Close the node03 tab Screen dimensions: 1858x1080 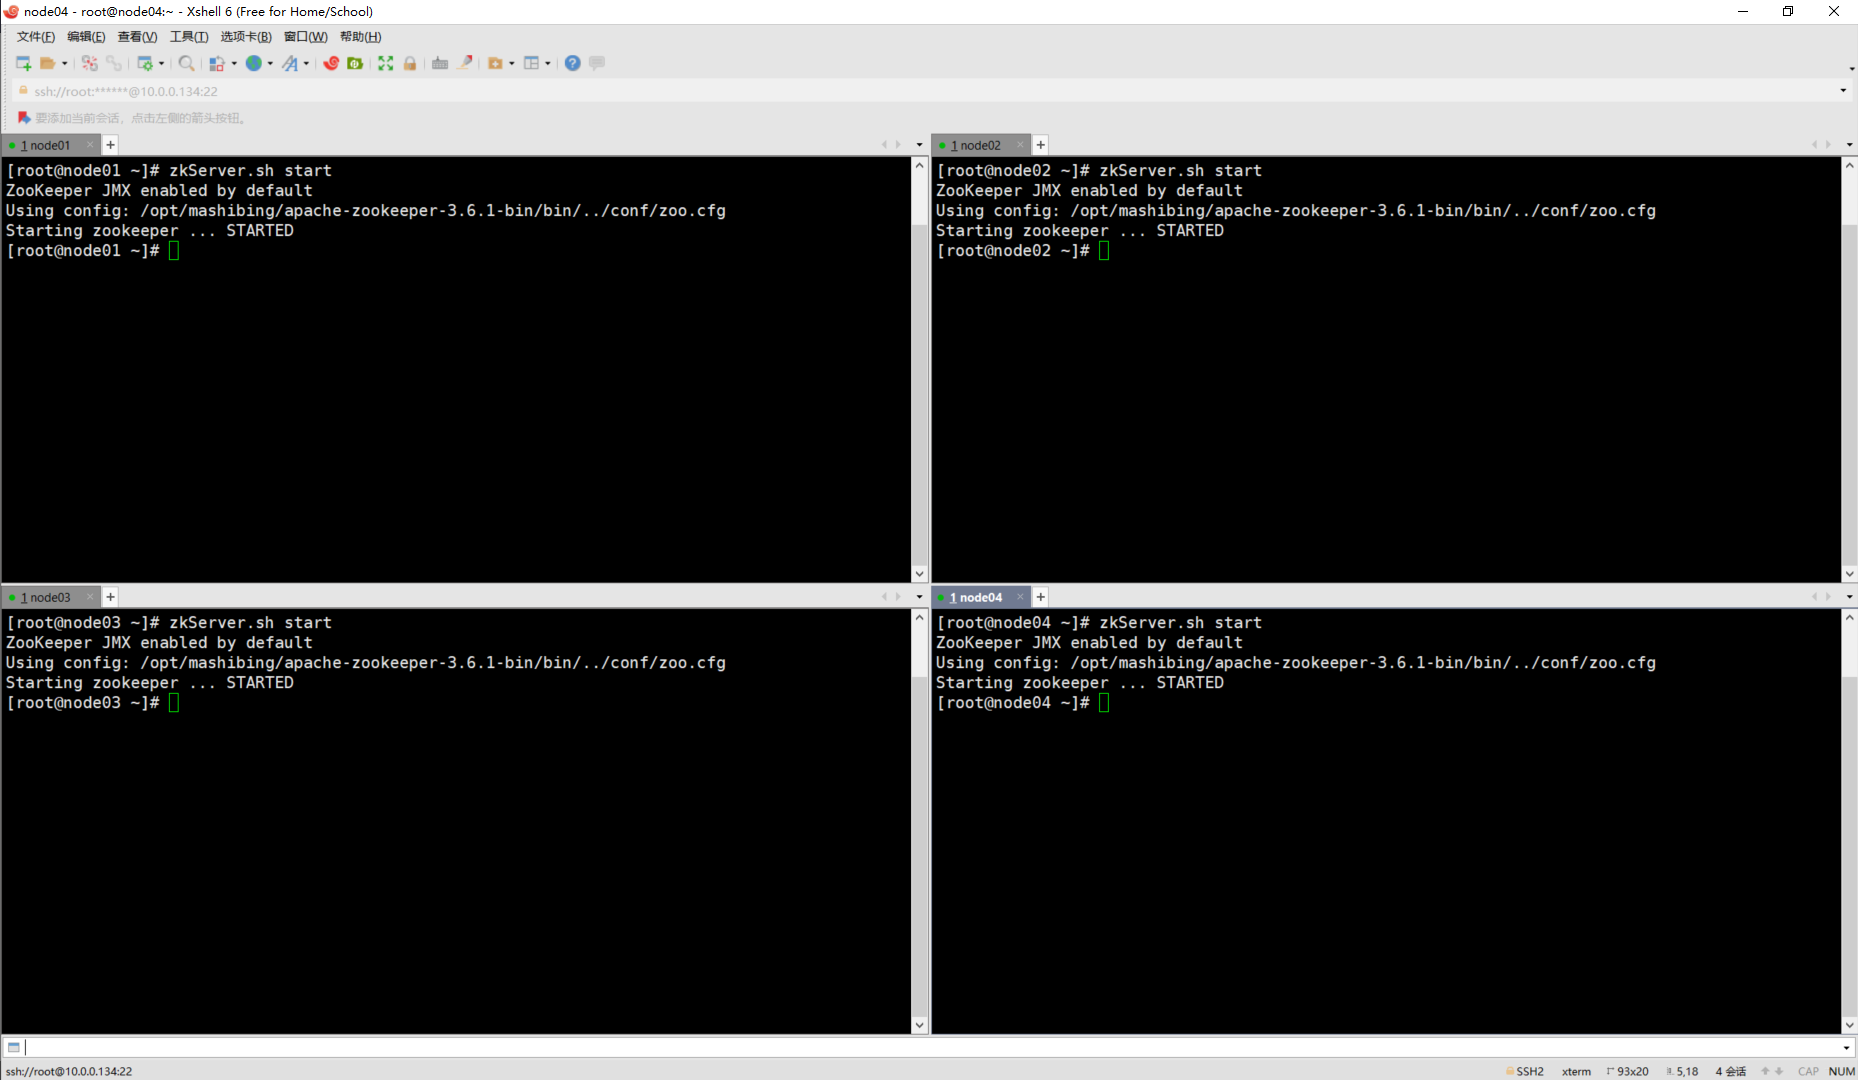click(90, 597)
